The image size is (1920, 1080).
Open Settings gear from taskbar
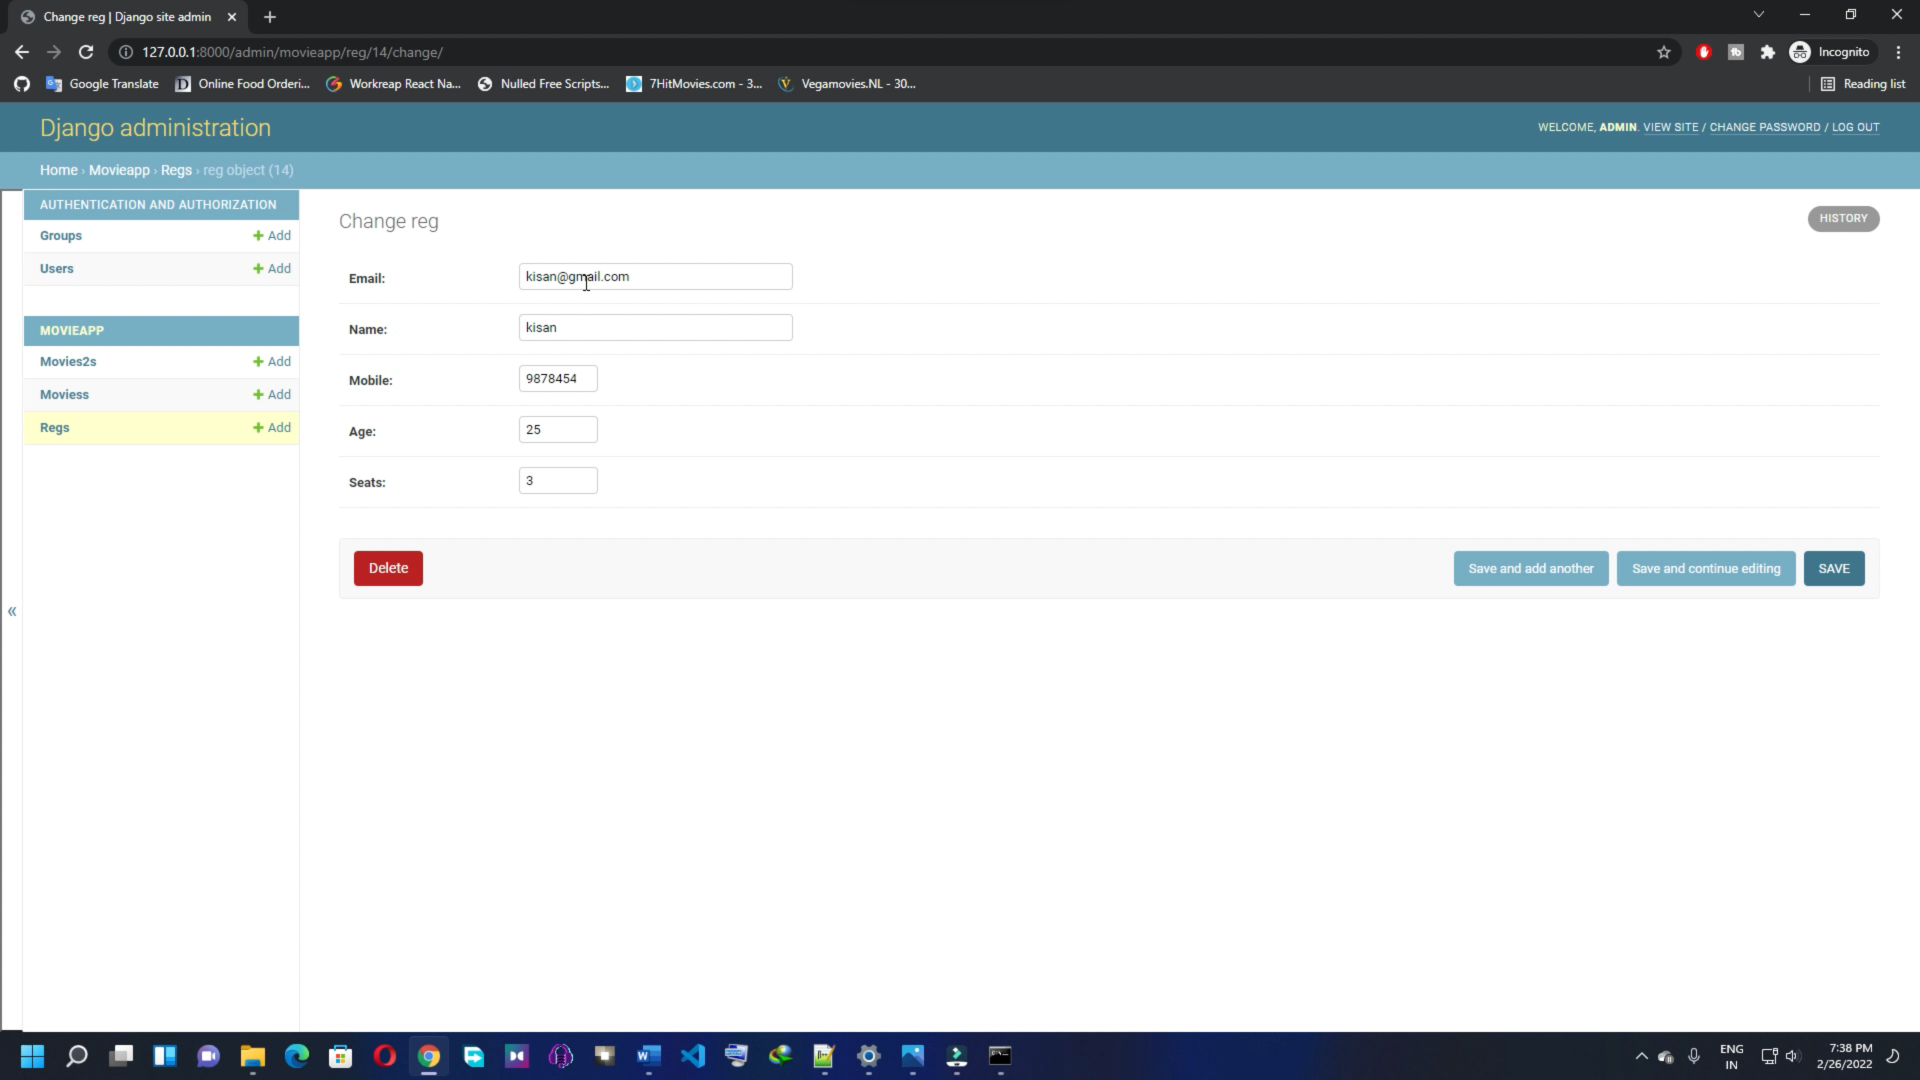pos(868,1056)
